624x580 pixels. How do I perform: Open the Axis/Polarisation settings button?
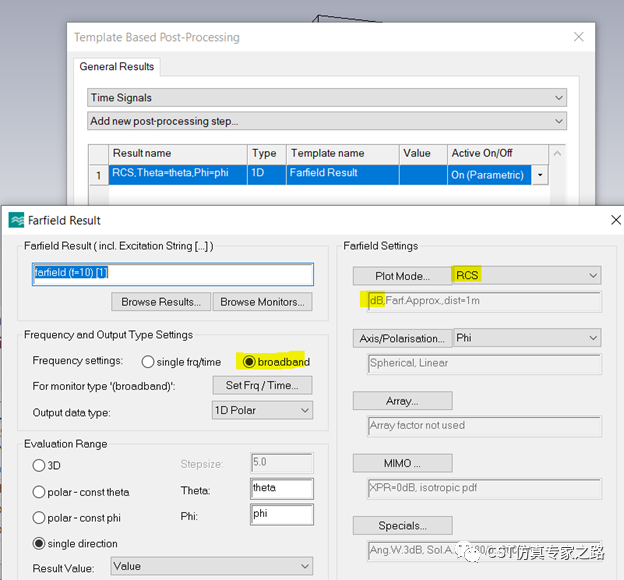coord(402,338)
